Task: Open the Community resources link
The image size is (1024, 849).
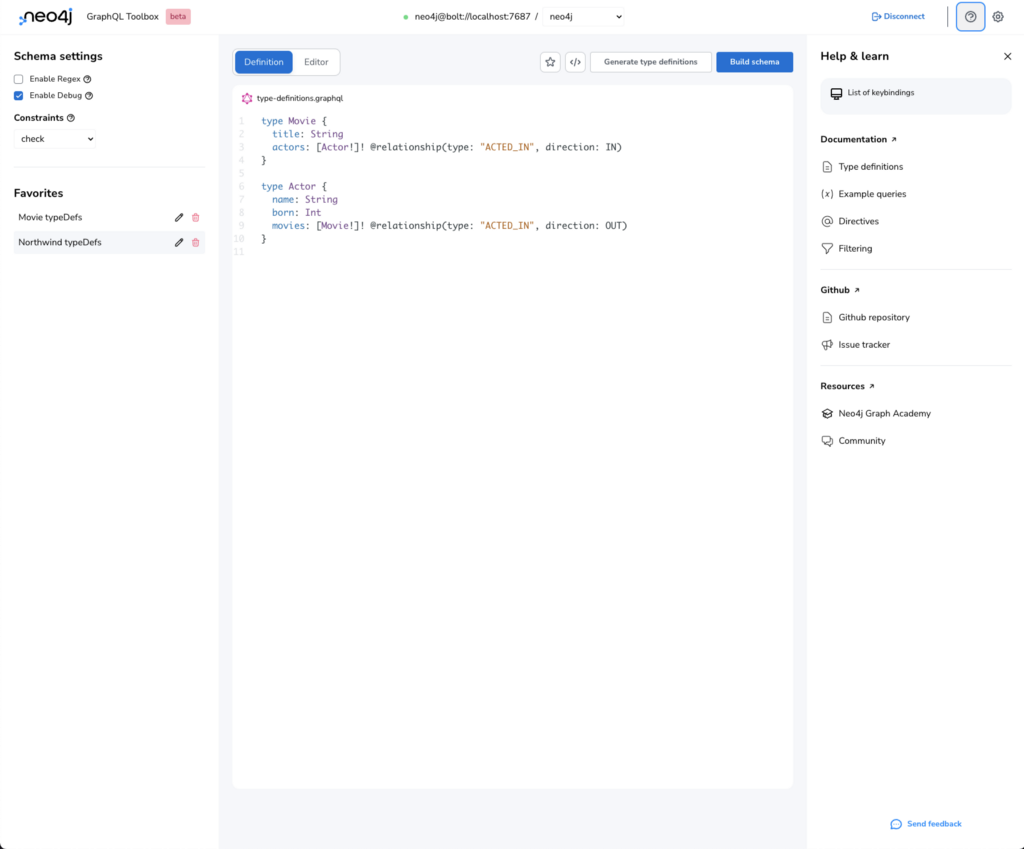Action: (x=862, y=441)
